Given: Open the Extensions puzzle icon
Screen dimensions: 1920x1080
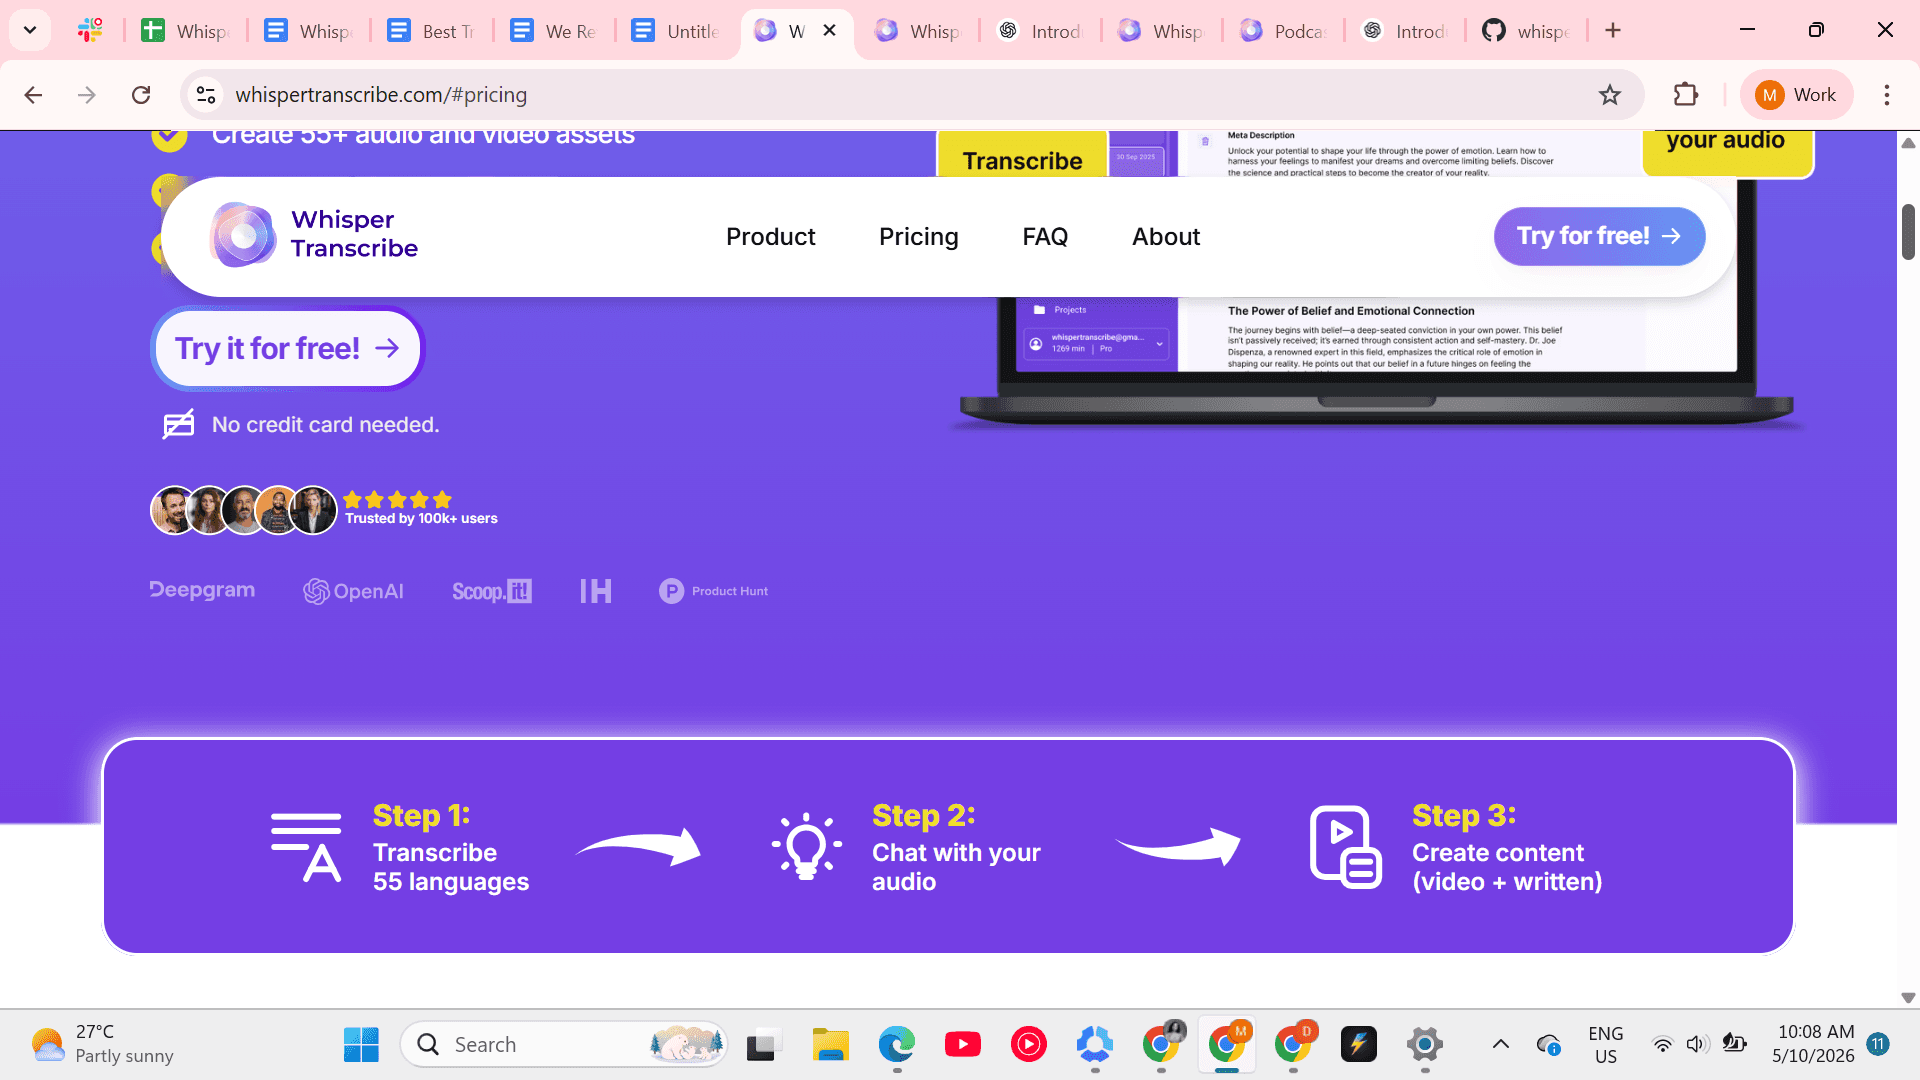Looking at the screenshot, I should coord(1686,95).
